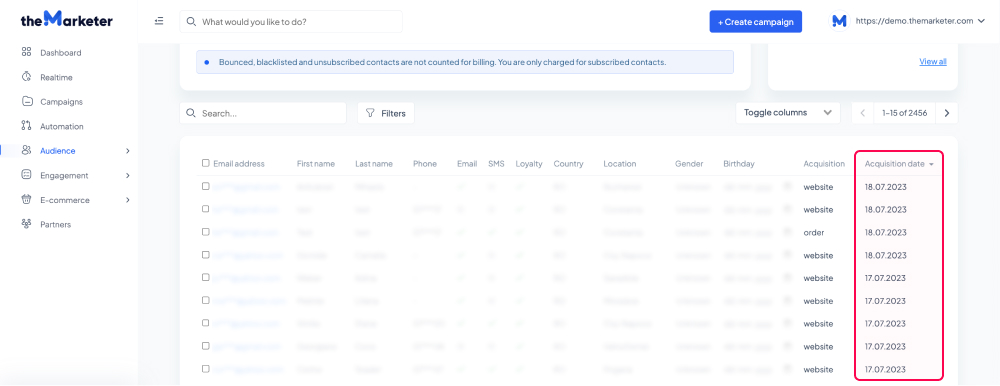1000x386 pixels.
Task: Check the first contact row checkbox
Action: pos(205,186)
